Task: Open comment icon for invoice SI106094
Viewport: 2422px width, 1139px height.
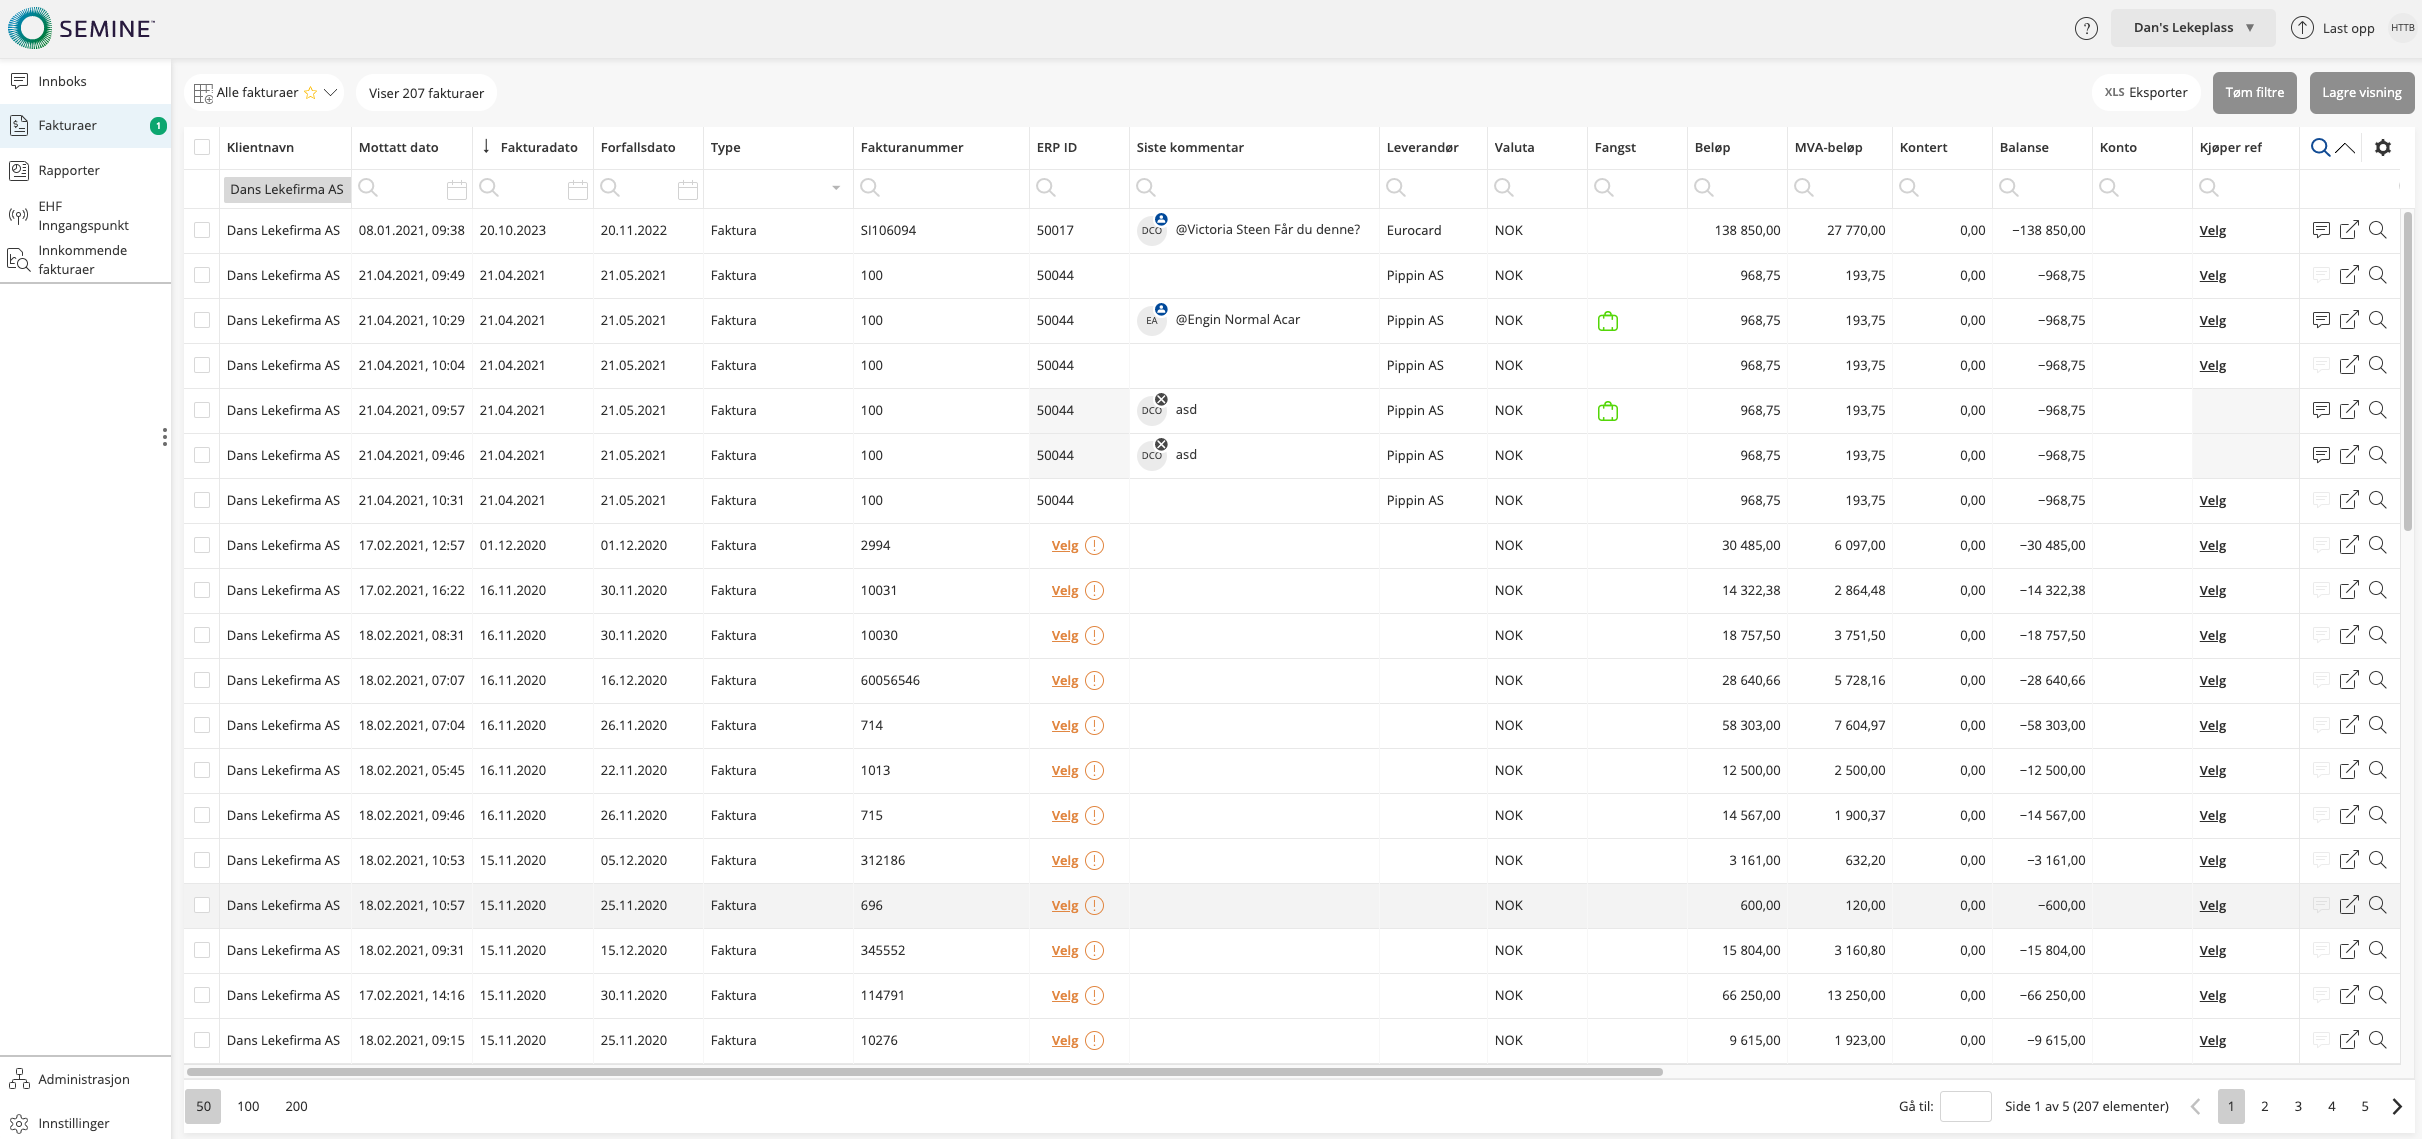Action: pos(2321,231)
